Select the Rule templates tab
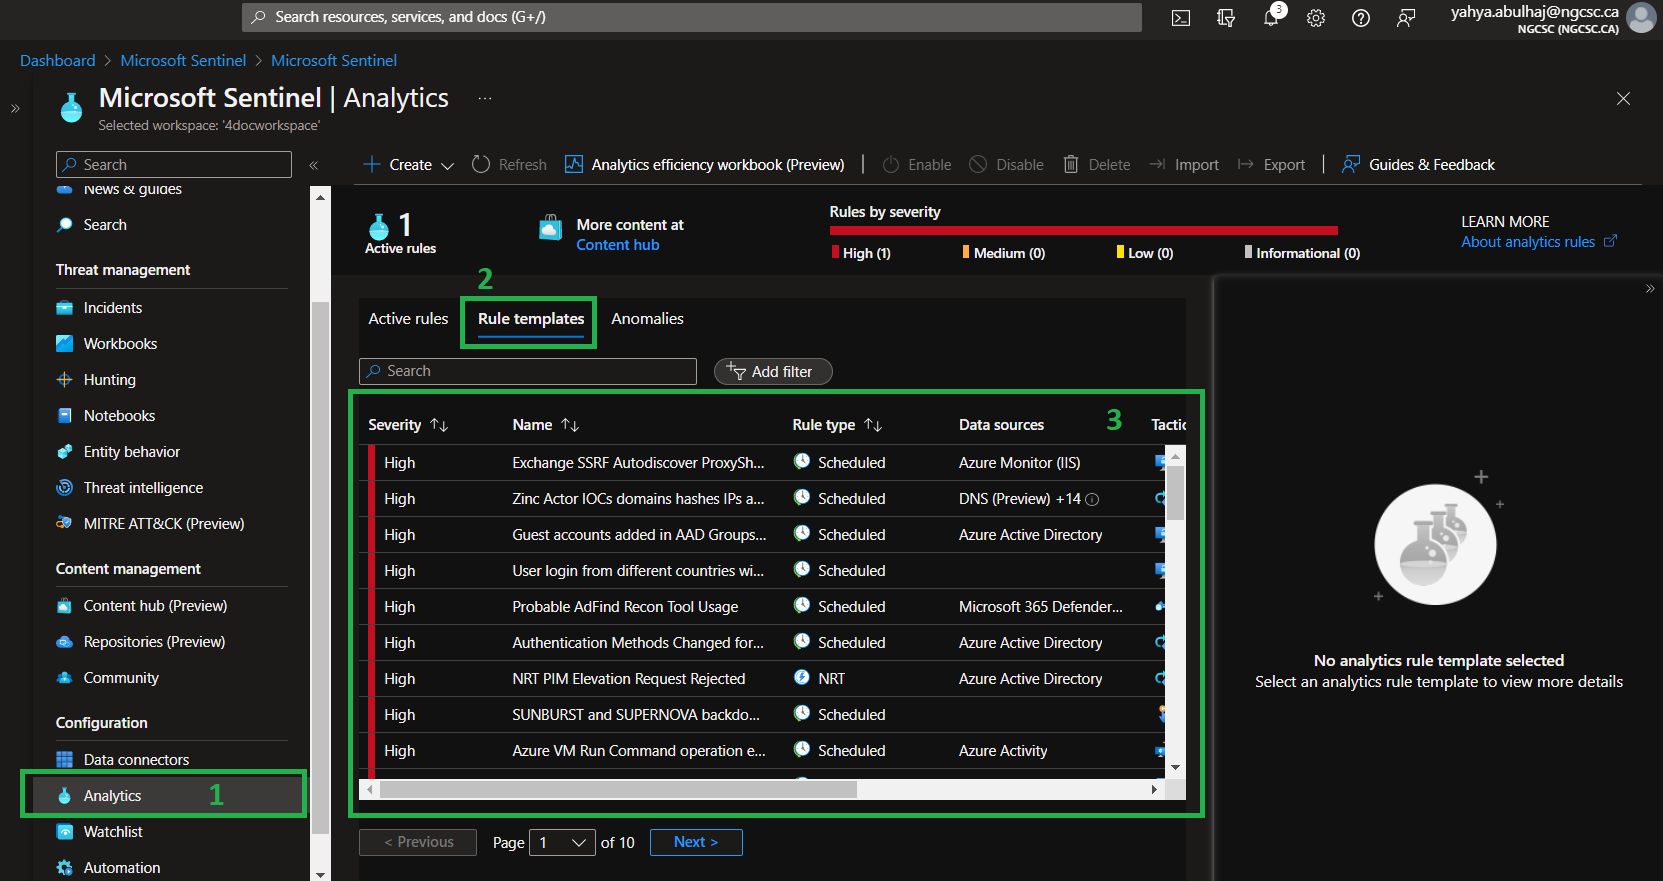The image size is (1663, 881). pyautogui.click(x=531, y=319)
